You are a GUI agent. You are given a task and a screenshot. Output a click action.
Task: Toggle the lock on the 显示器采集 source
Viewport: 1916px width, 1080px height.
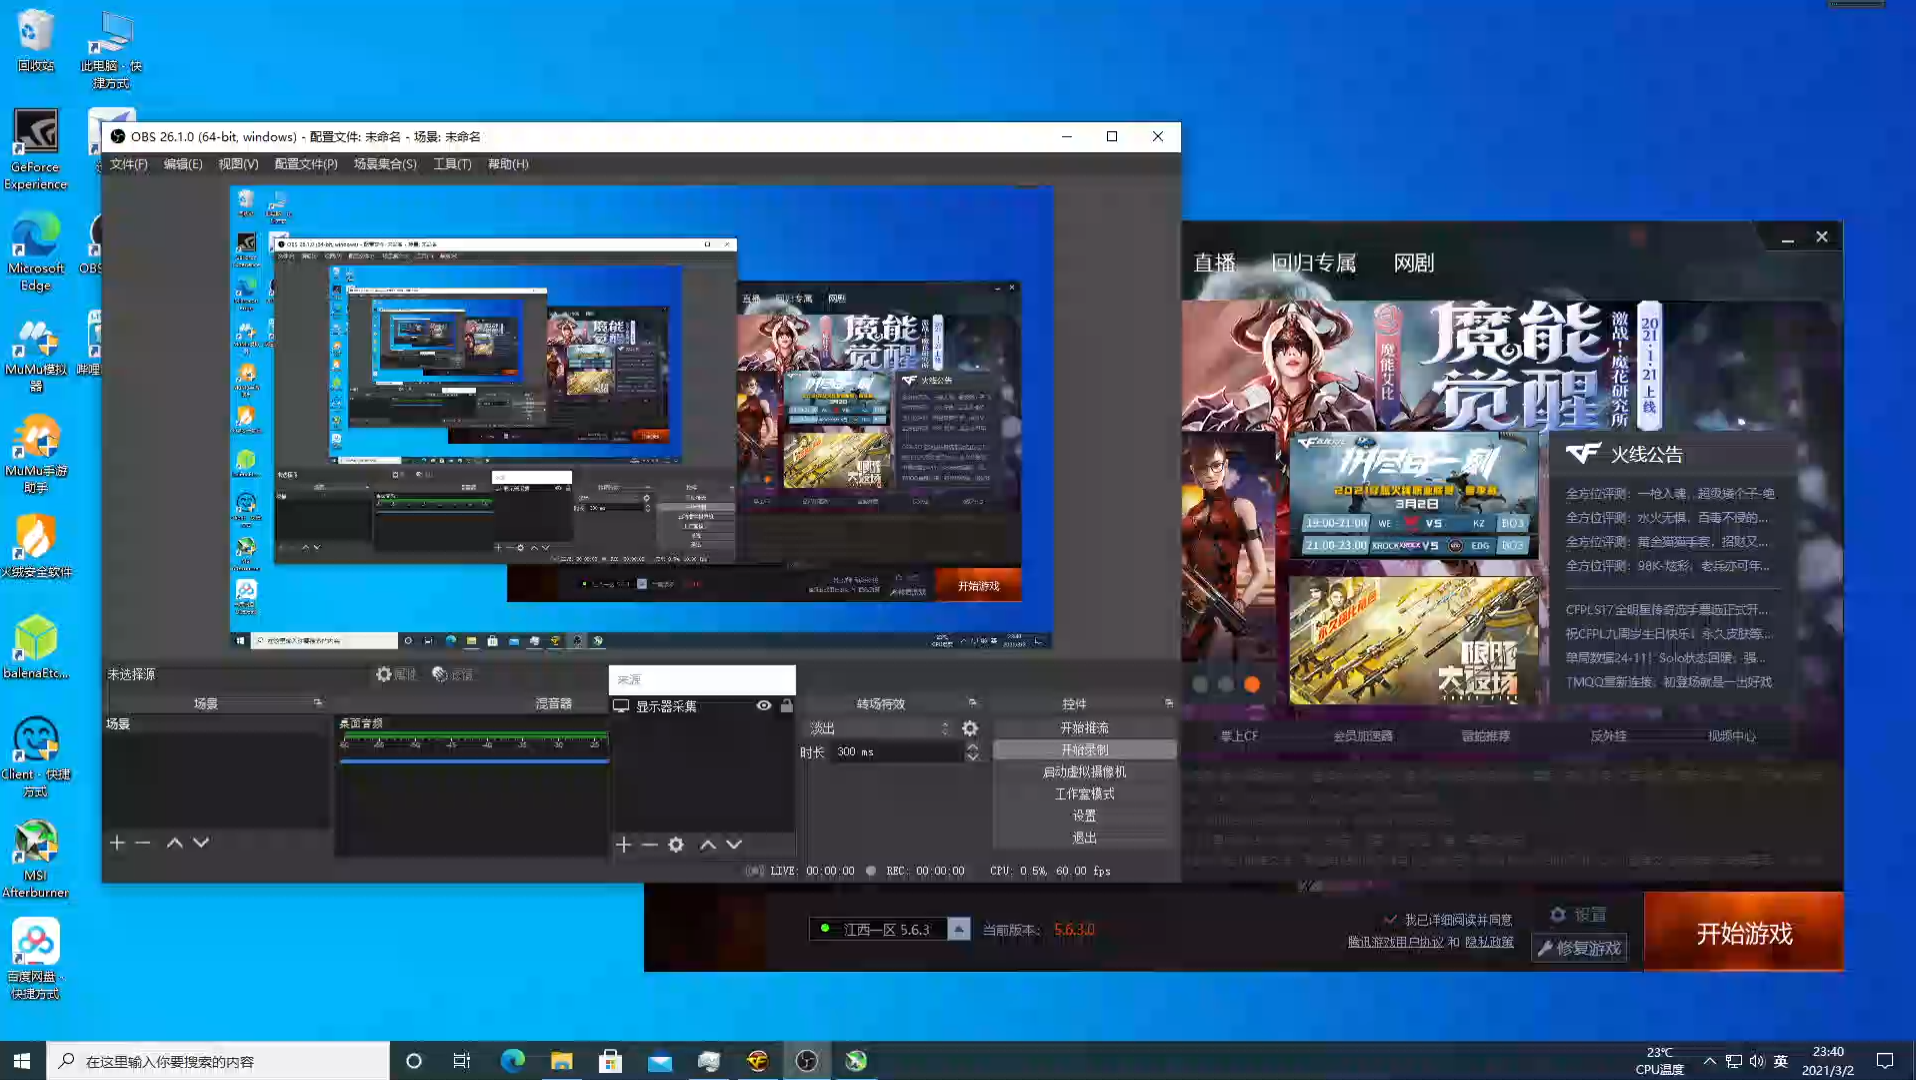pos(787,706)
